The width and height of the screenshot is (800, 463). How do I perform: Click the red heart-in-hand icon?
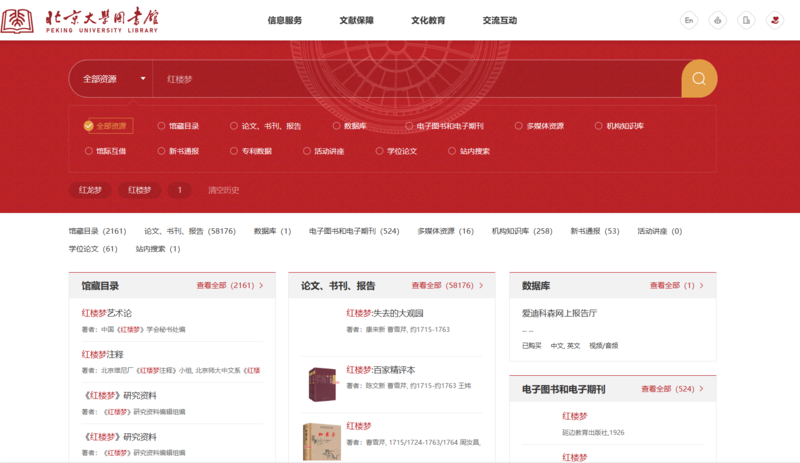tap(774, 20)
